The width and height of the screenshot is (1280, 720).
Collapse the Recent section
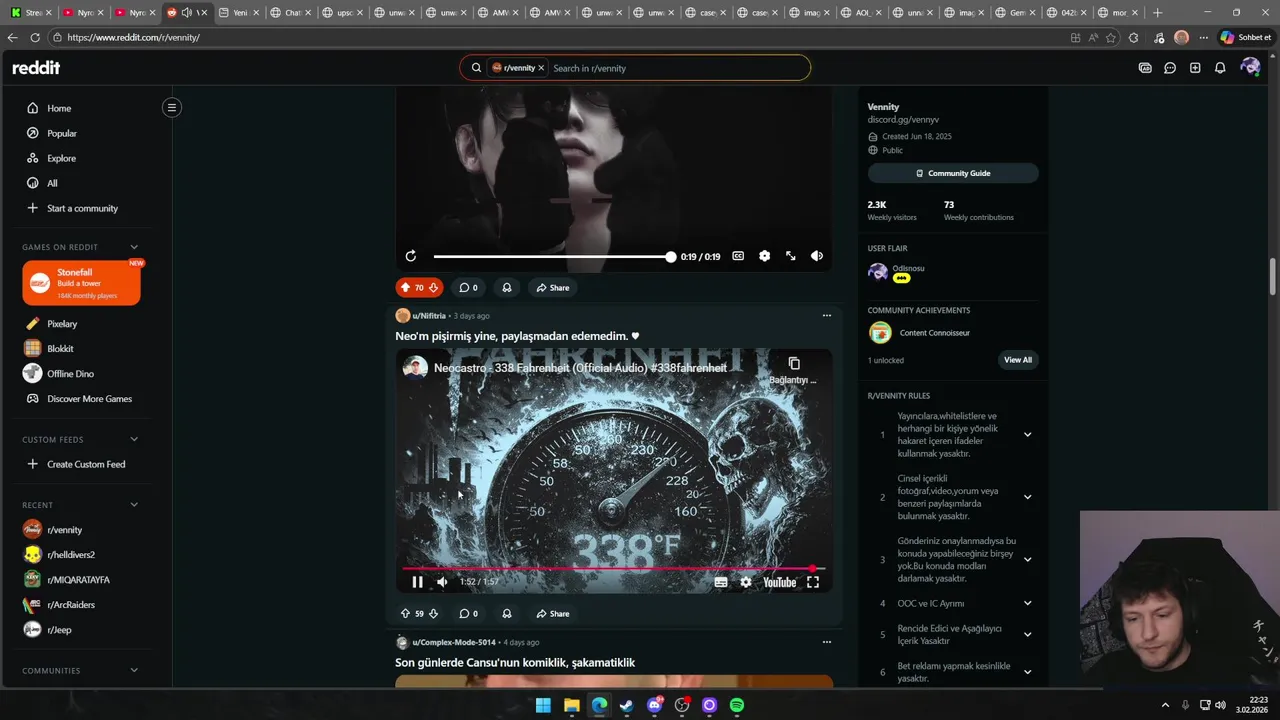click(134, 505)
